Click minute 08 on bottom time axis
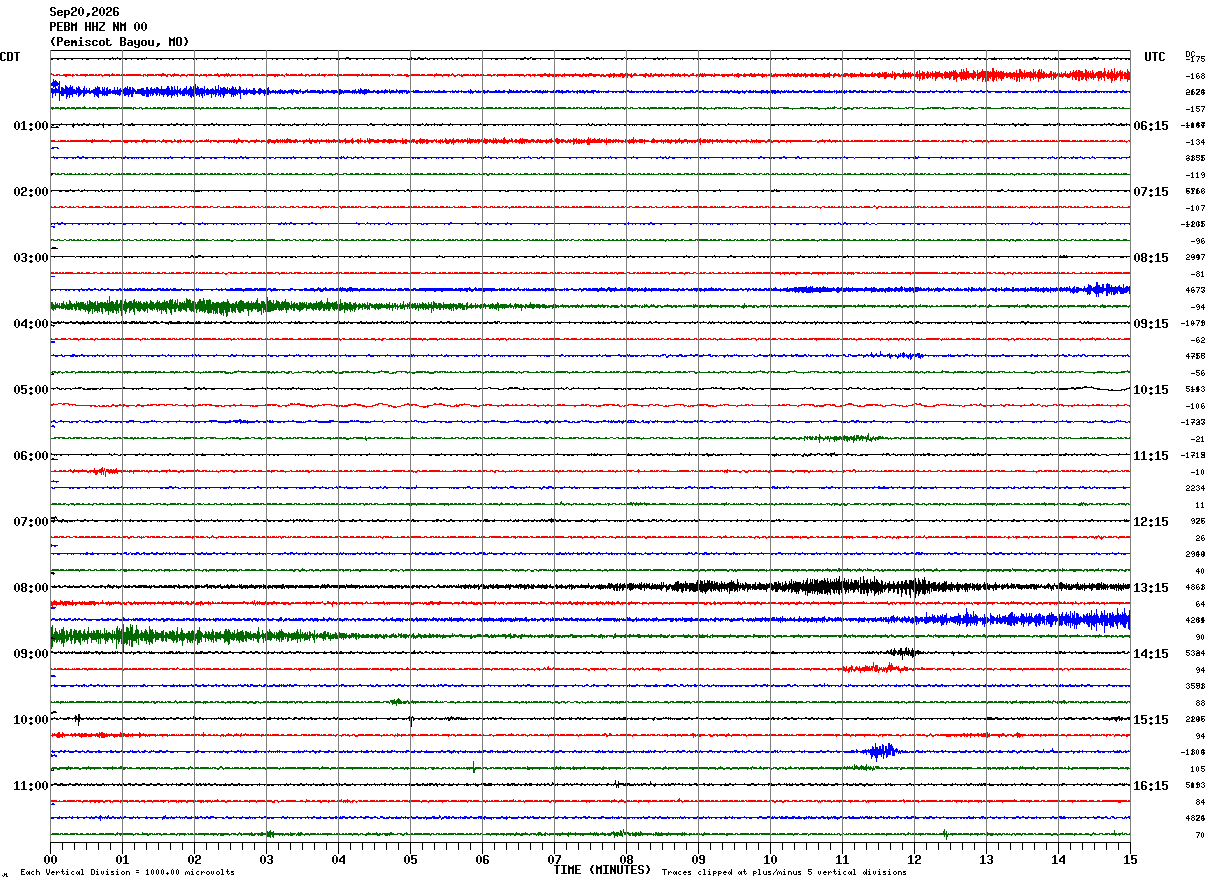The width and height of the screenshot is (1210, 886). click(626, 859)
